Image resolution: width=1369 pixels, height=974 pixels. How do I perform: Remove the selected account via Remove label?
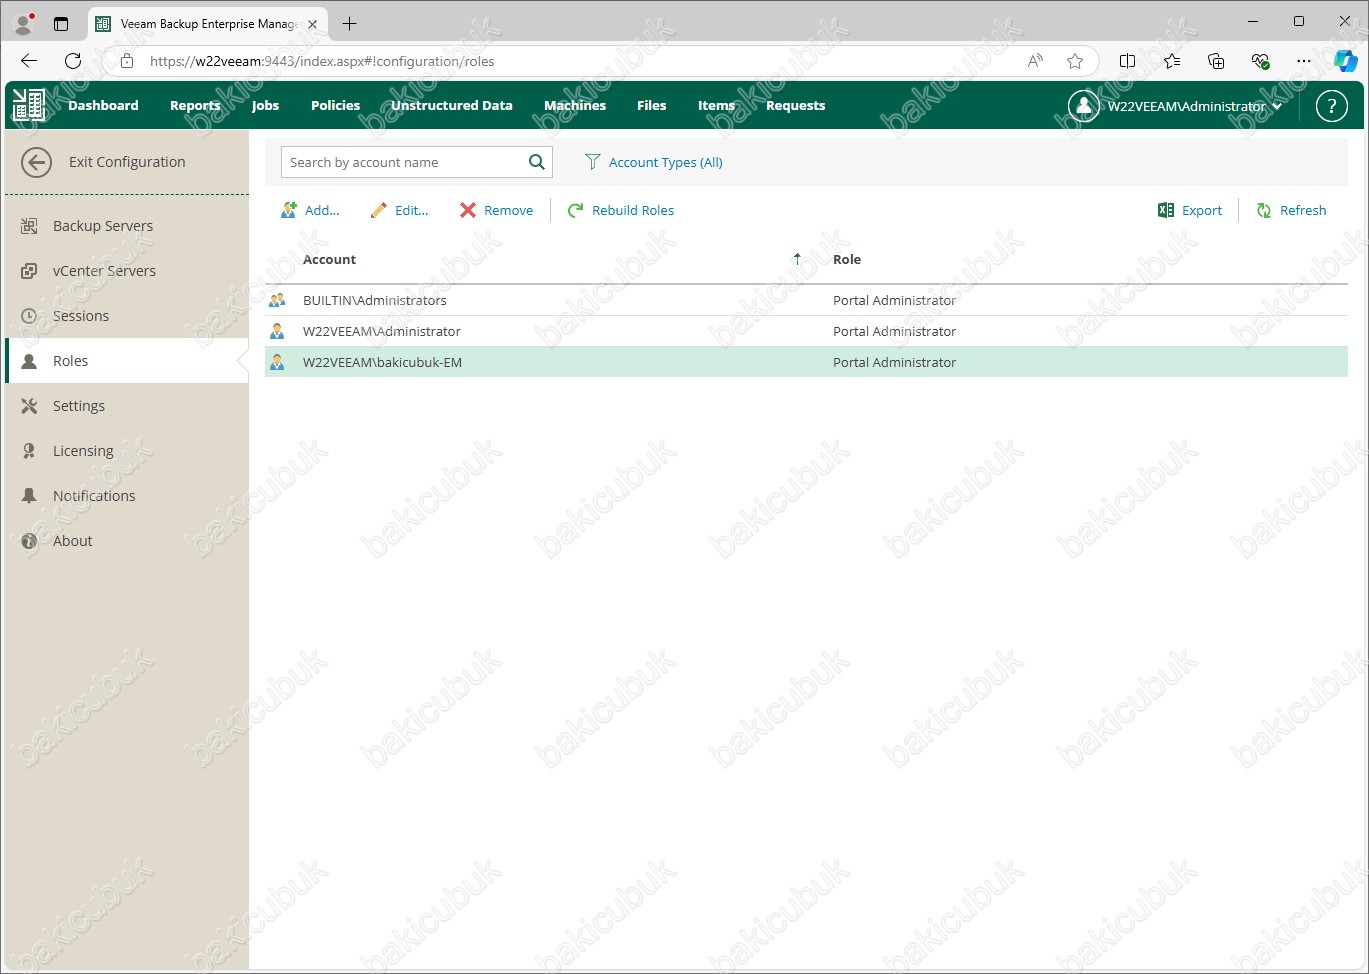509,210
